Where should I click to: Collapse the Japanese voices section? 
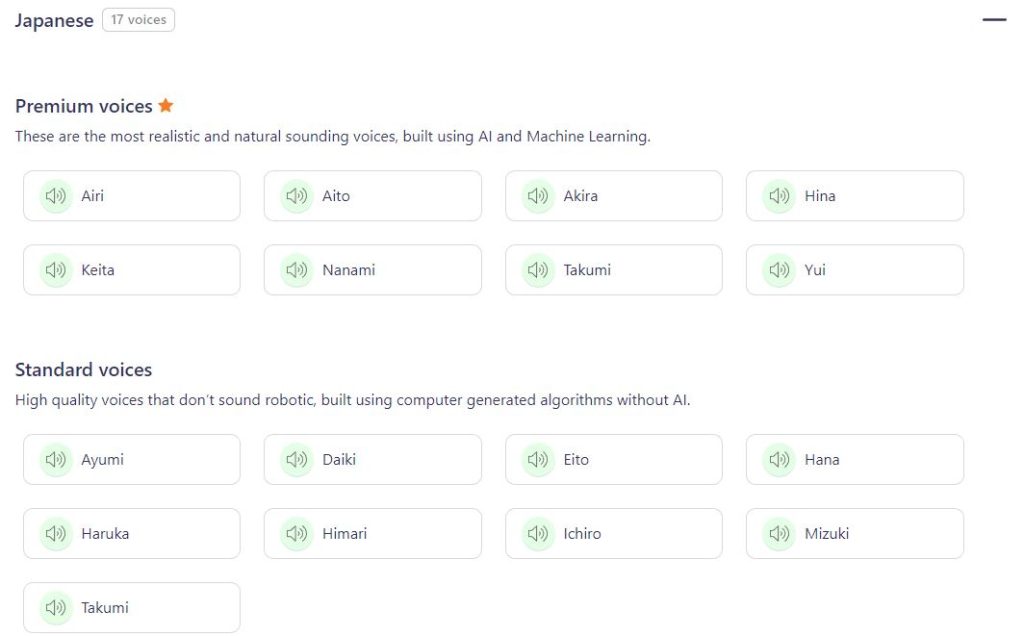click(996, 18)
